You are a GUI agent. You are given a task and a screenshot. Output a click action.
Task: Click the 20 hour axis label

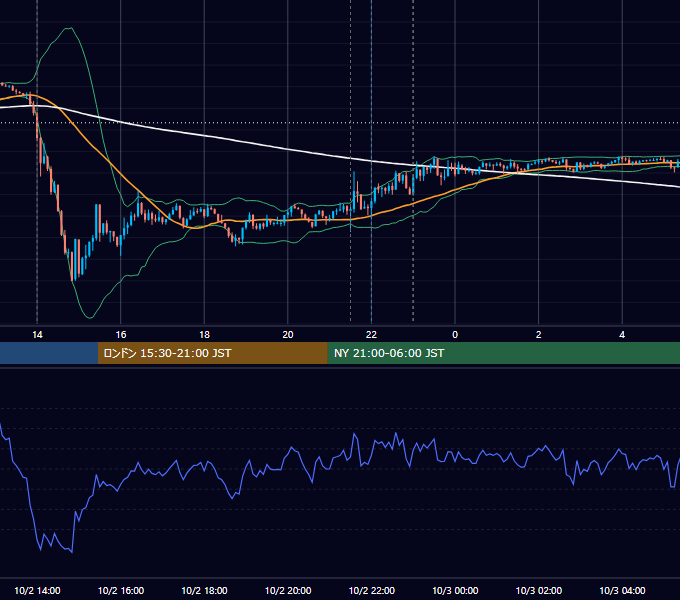[288, 335]
